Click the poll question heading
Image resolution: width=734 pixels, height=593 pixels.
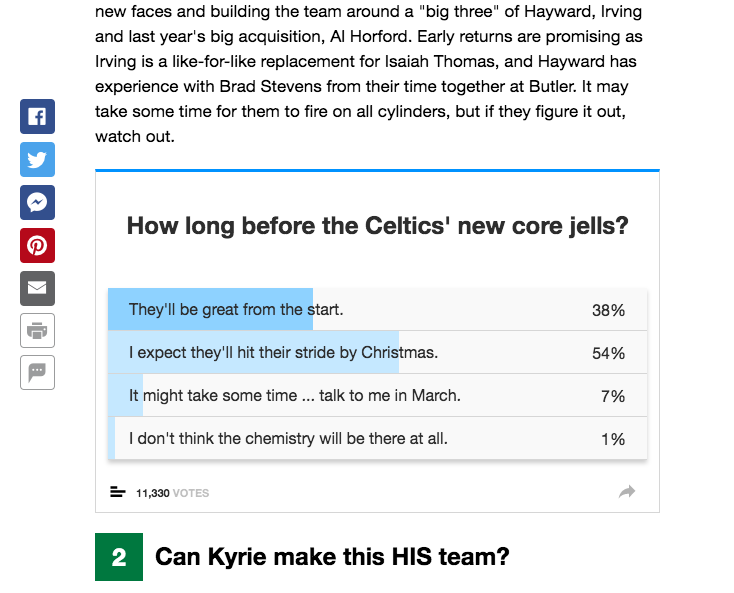[x=377, y=226]
